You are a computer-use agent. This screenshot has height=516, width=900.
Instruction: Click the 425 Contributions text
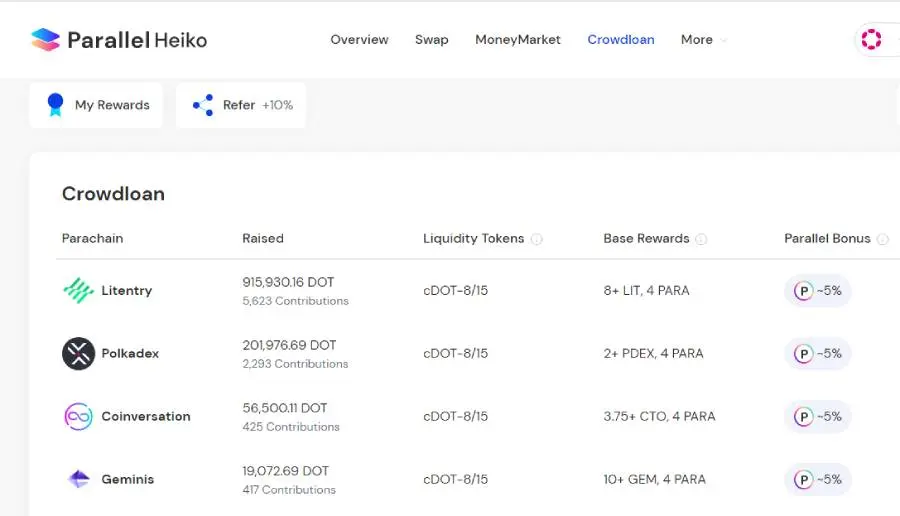pyautogui.click(x=291, y=427)
